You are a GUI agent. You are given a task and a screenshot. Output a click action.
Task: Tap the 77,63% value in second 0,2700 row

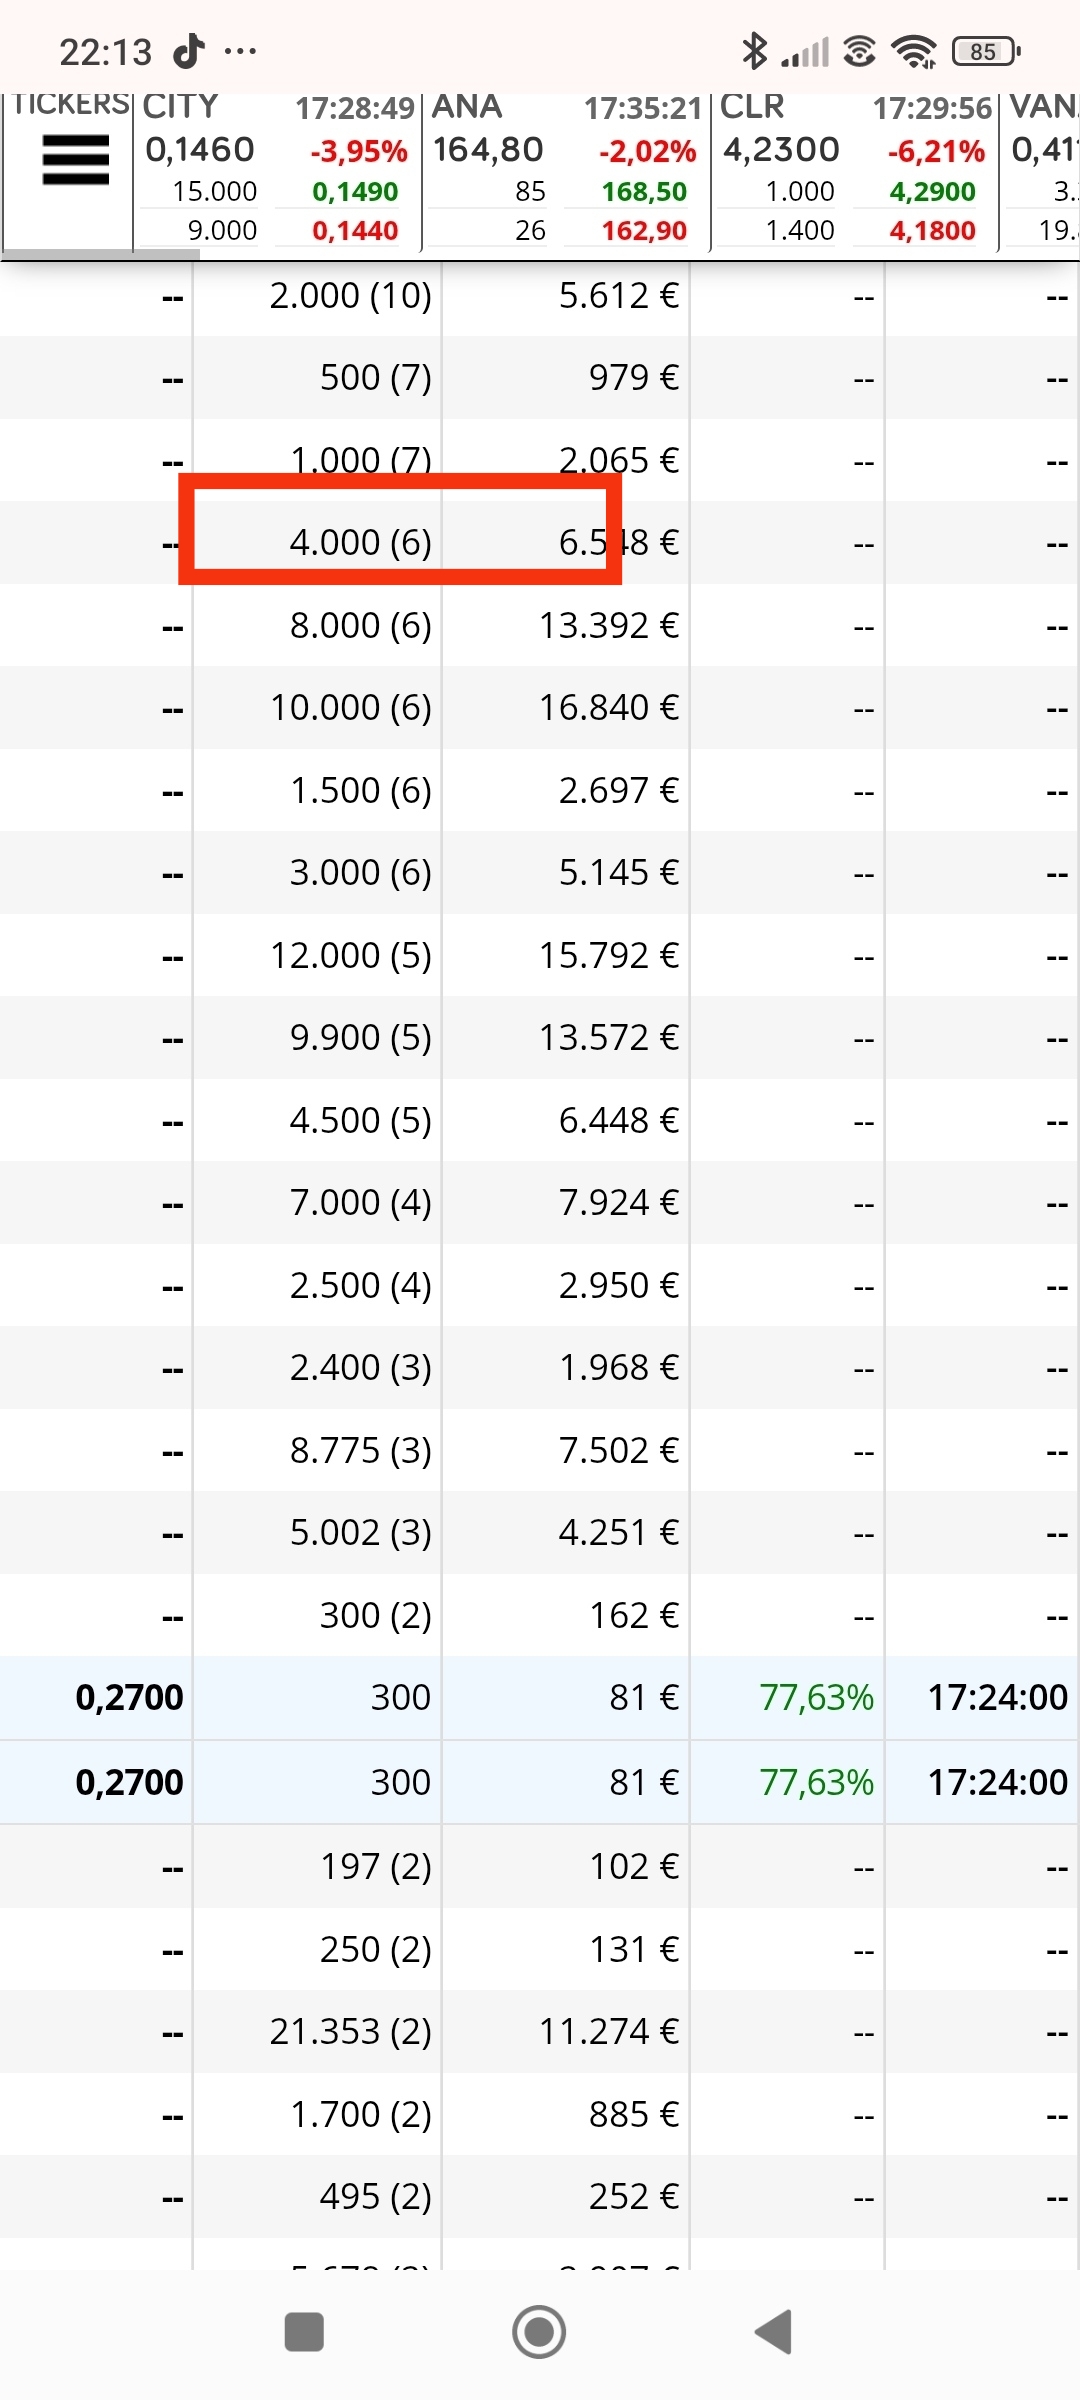816,1782
